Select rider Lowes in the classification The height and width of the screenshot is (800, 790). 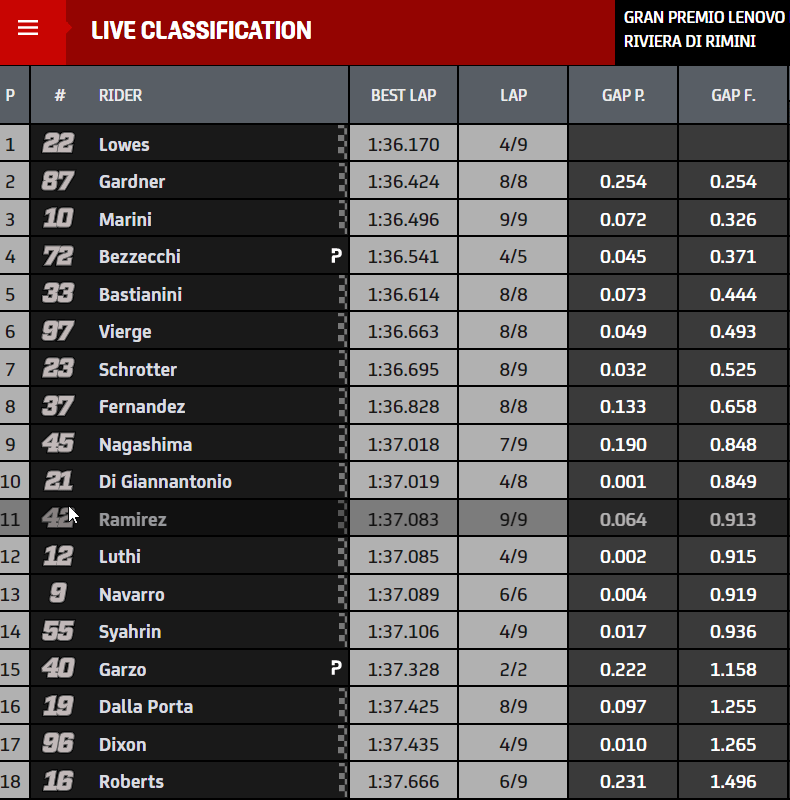pos(124,145)
